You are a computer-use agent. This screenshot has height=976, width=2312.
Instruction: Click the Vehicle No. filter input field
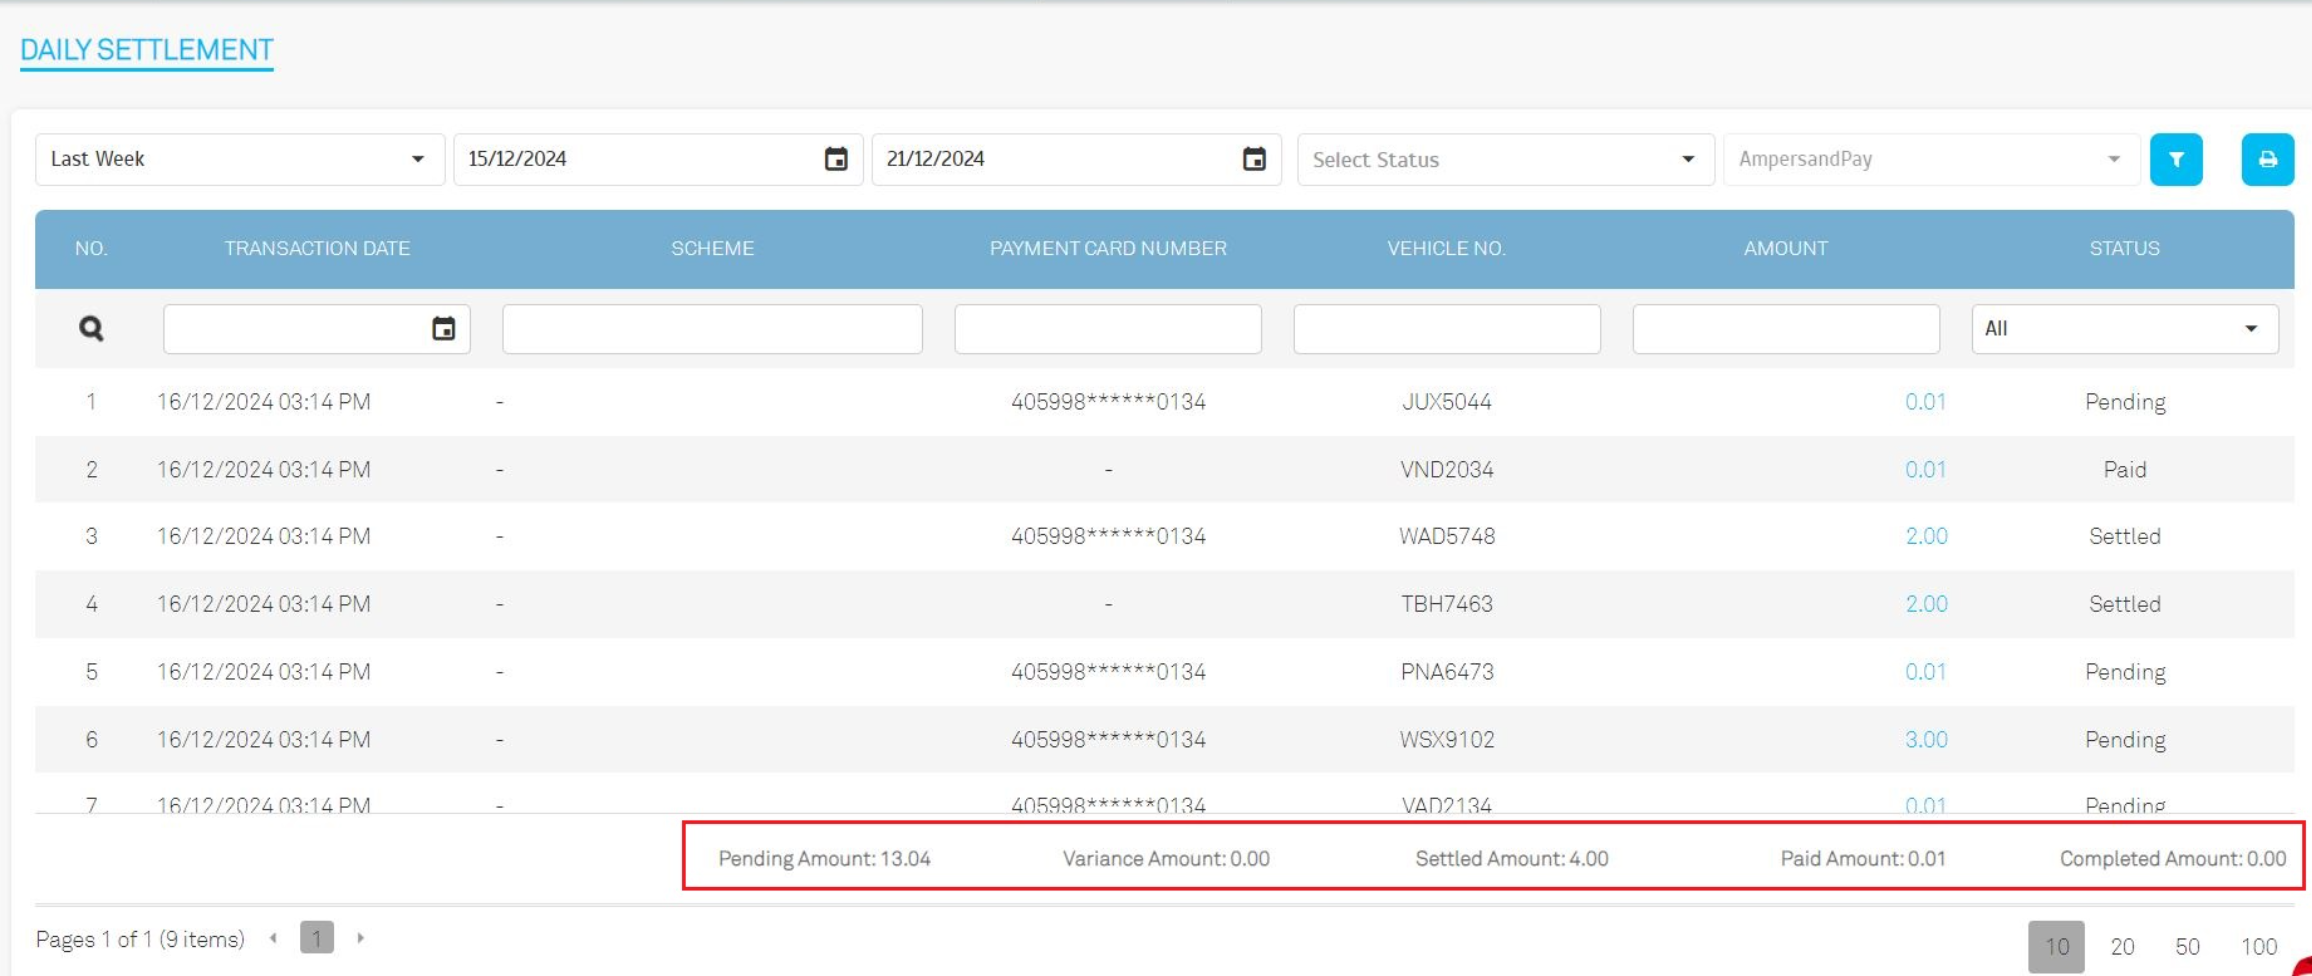point(1446,329)
